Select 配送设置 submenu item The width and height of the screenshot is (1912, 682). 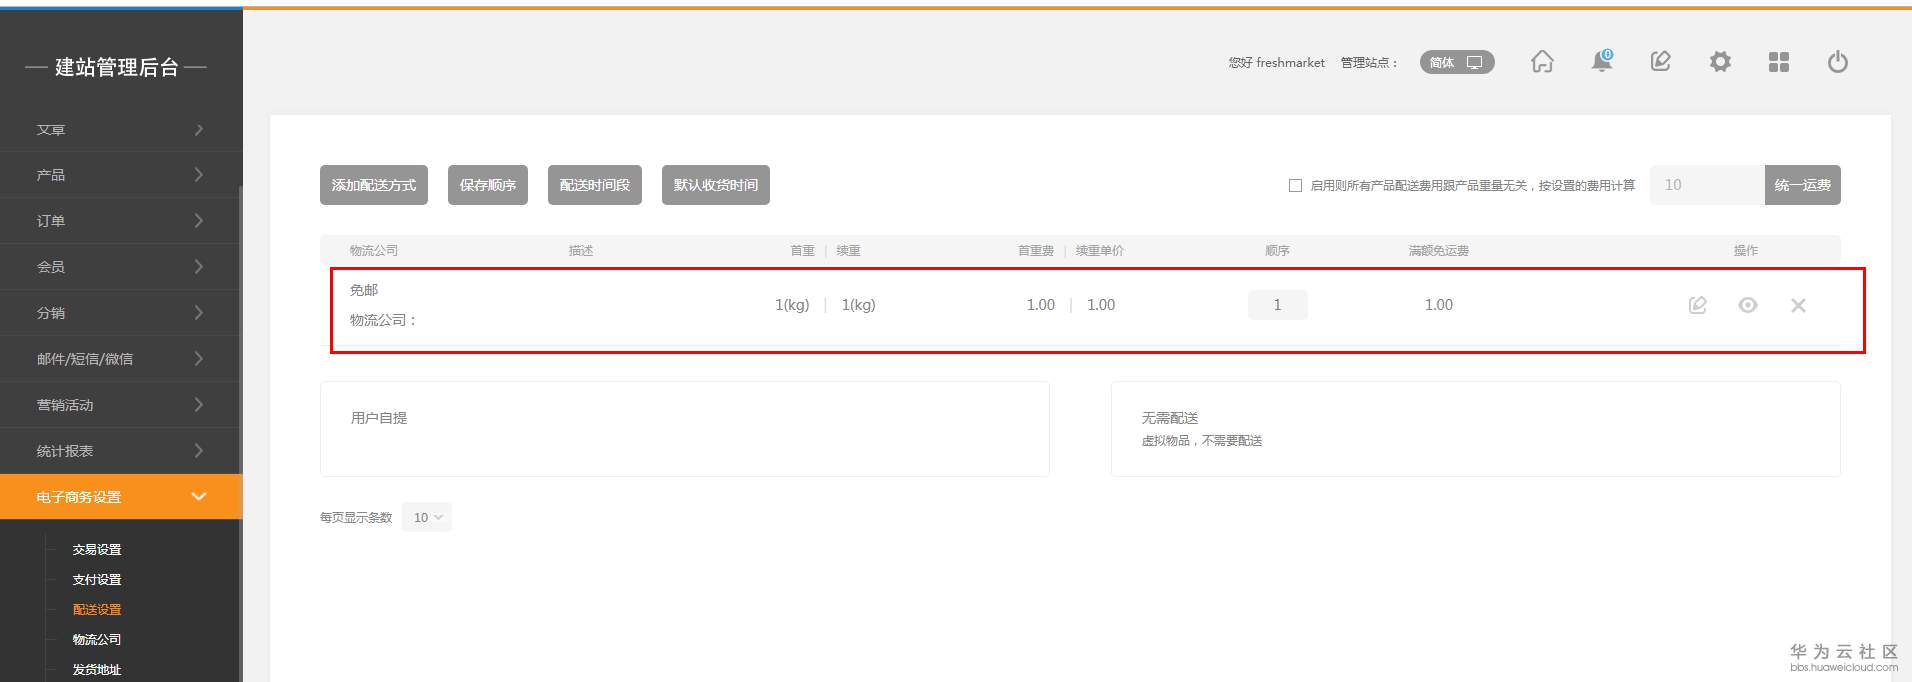point(97,609)
